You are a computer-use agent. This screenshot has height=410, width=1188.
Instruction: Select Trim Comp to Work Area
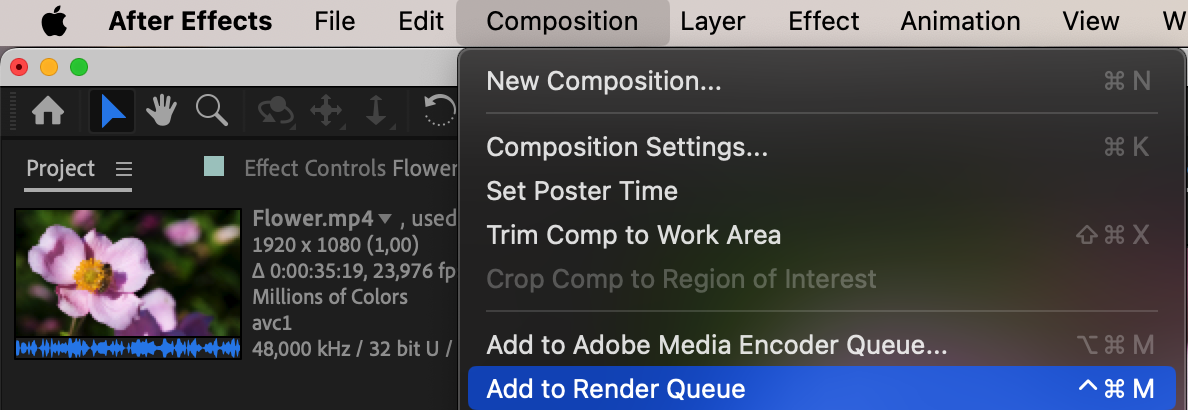pos(633,235)
